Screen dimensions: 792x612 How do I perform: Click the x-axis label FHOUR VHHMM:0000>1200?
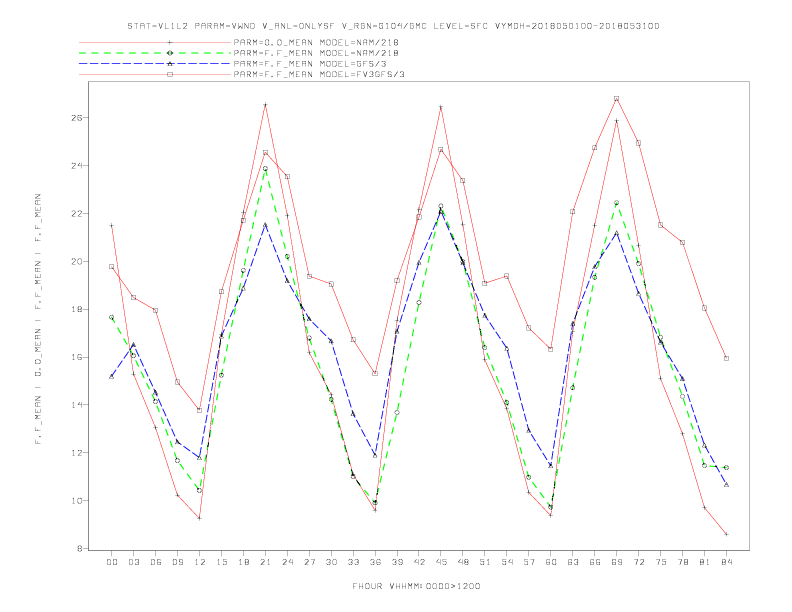pyautogui.click(x=416, y=586)
